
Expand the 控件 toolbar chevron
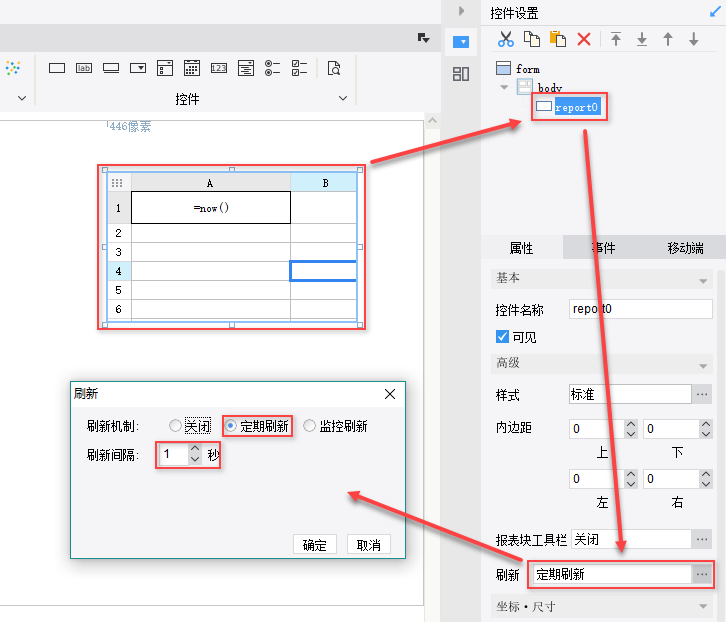343,98
